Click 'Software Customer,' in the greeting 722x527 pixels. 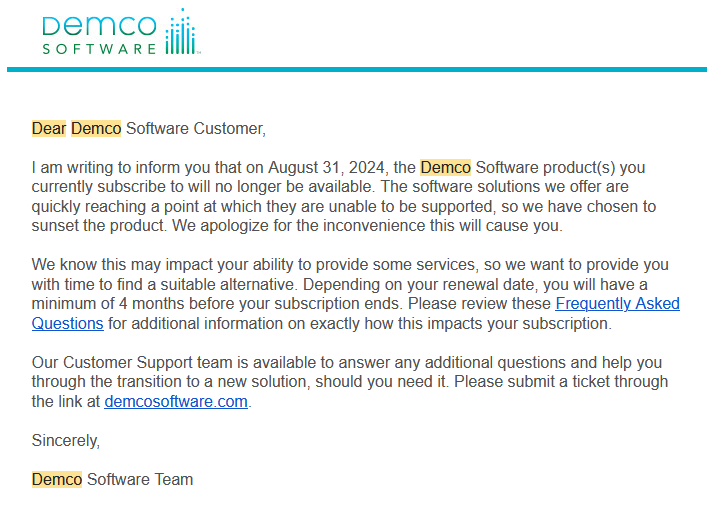[196, 128]
